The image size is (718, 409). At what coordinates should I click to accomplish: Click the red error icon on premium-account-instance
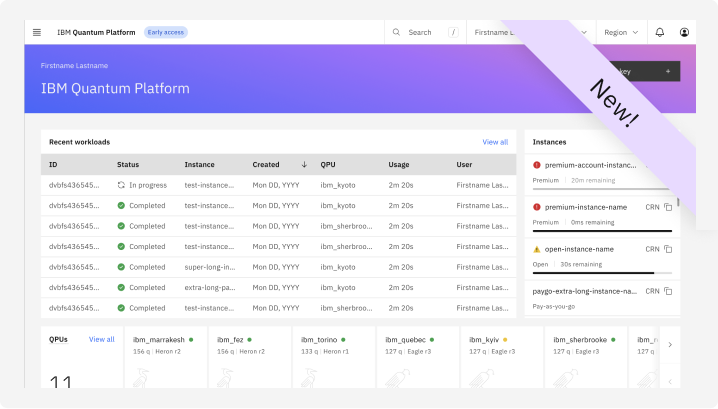click(x=537, y=165)
